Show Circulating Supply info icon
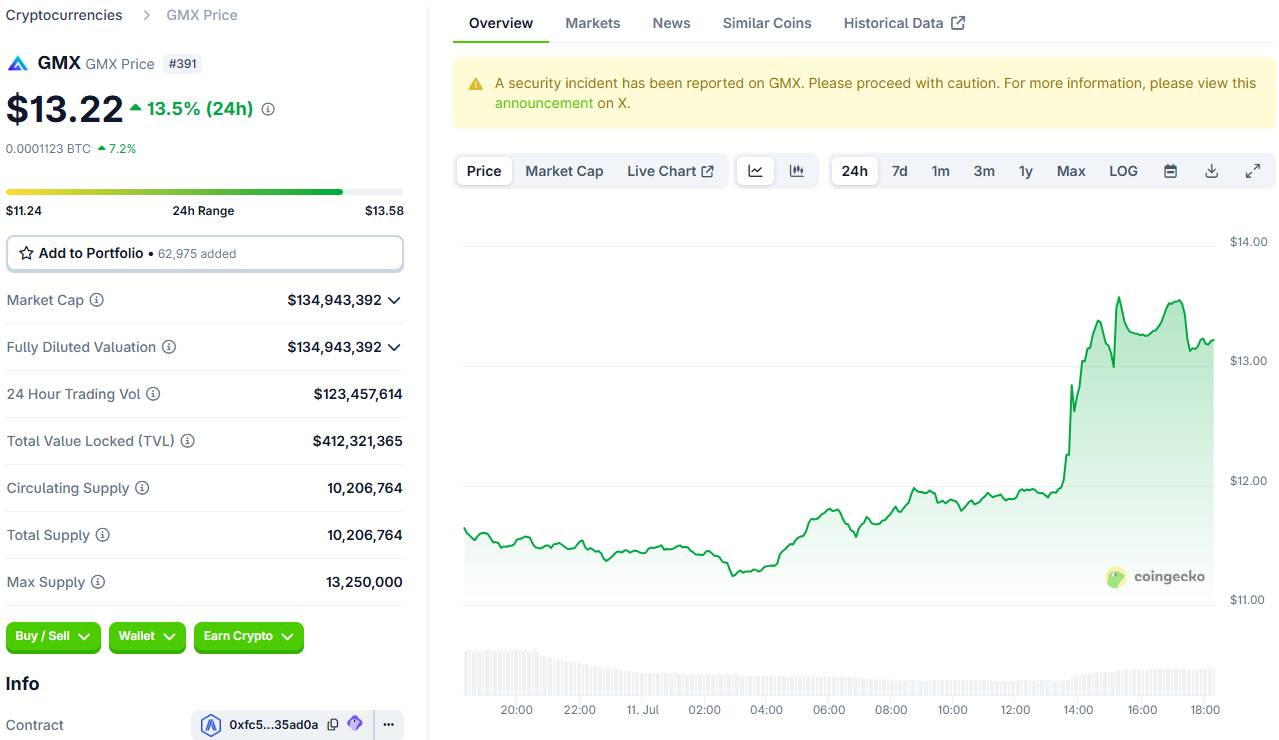This screenshot has width=1279, height=740. tap(142, 488)
